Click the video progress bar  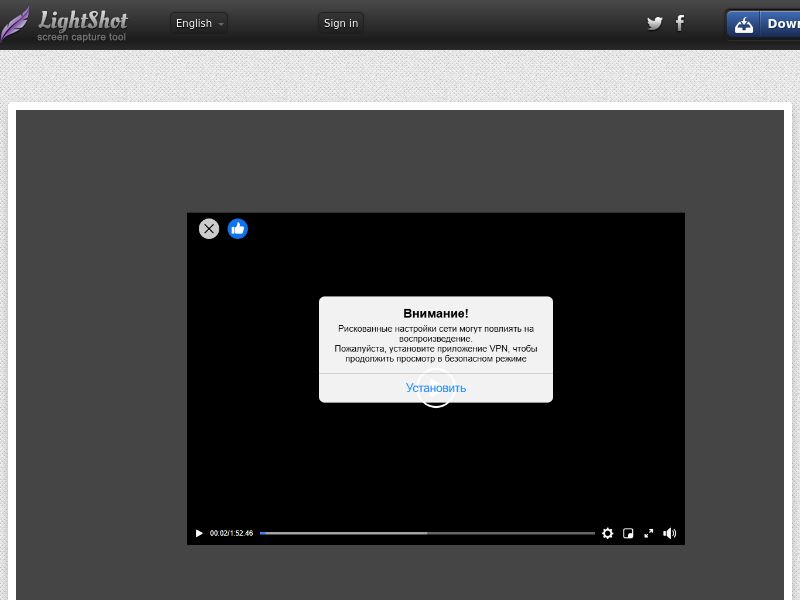(x=427, y=533)
